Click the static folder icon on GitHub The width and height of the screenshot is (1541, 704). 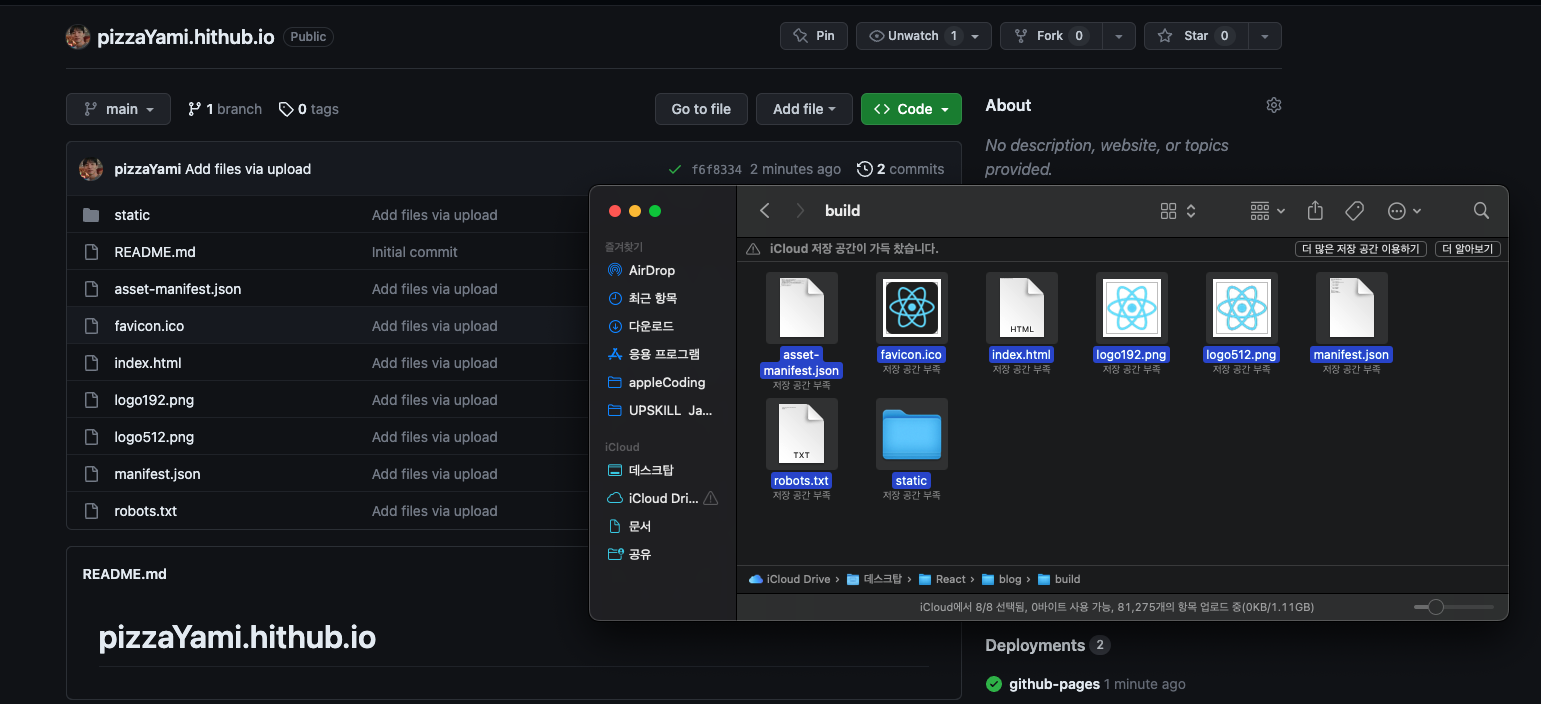tap(91, 215)
